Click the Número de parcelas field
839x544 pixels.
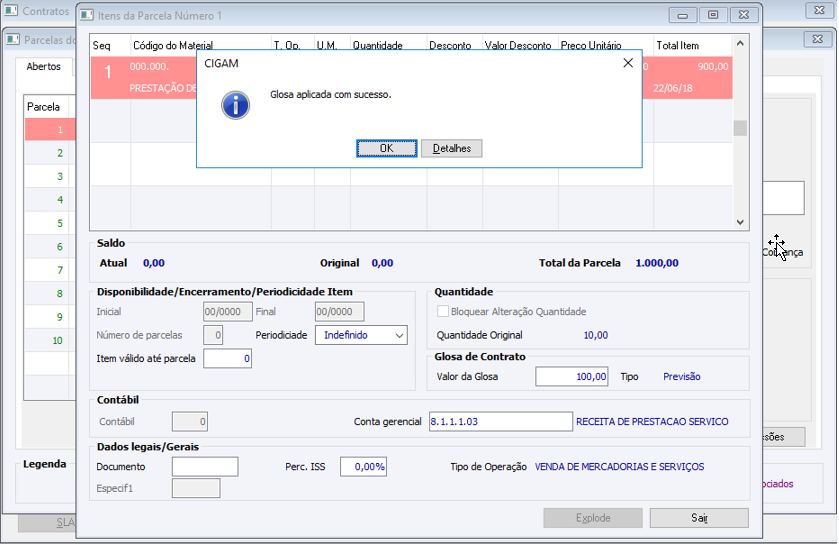[x=213, y=335]
